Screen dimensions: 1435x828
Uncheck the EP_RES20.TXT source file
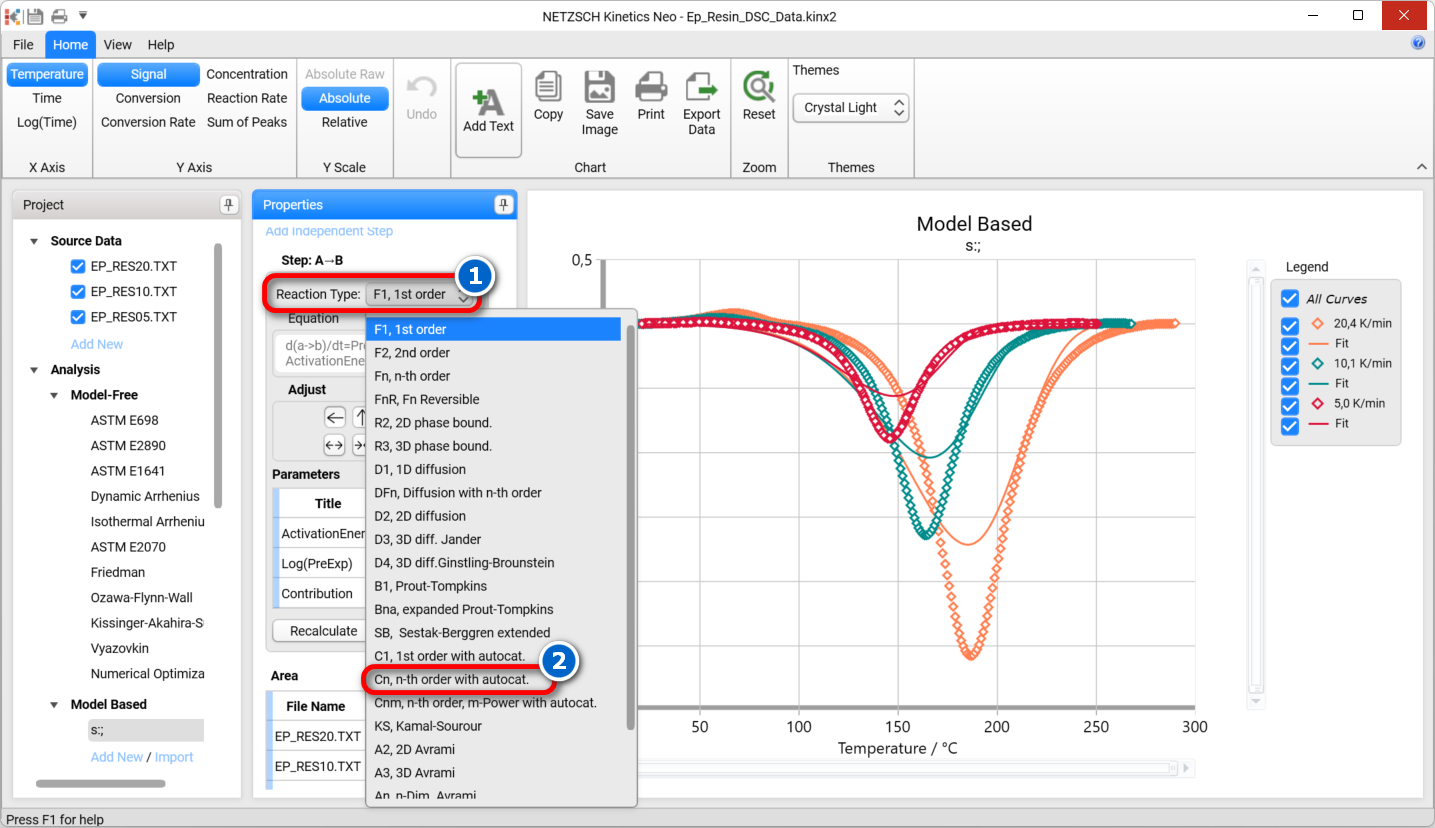pos(78,266)
